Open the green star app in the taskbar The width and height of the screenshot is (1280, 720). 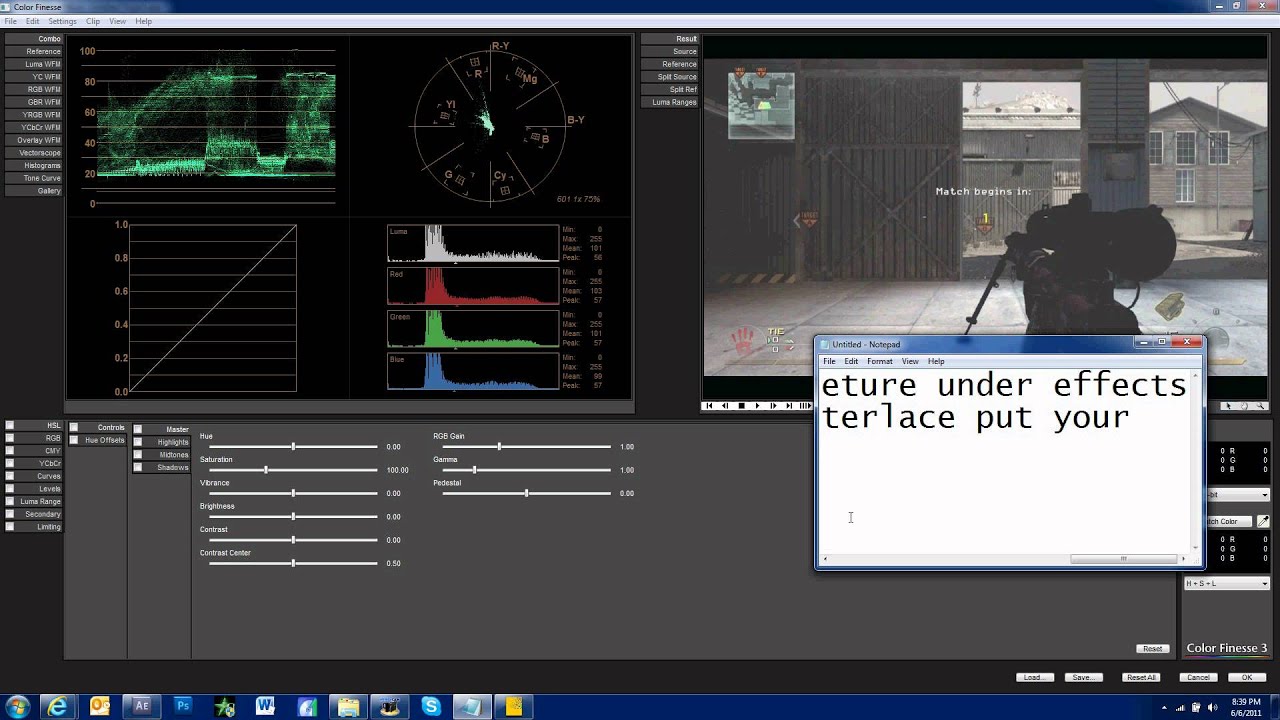pos(225,706)
